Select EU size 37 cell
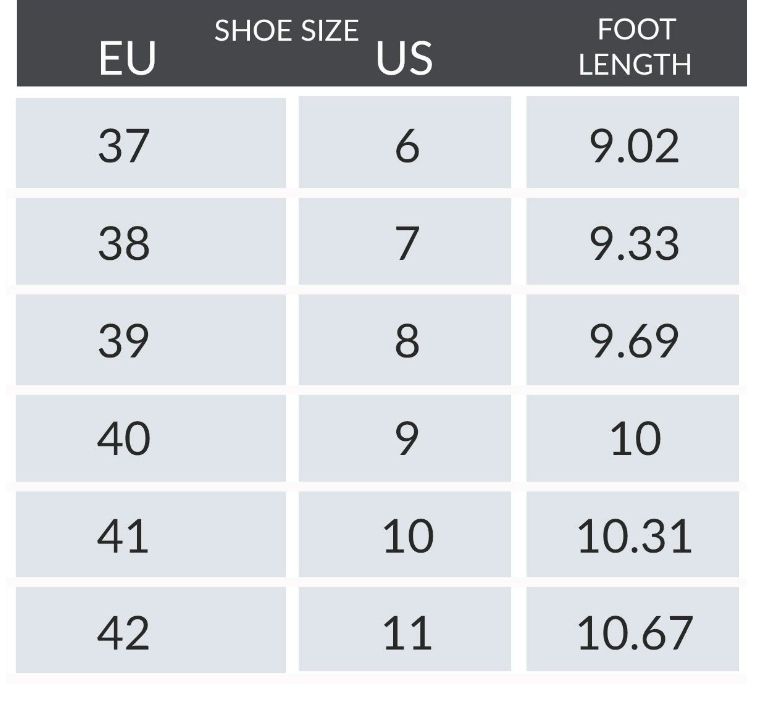Image resolution: width=767 pixels, height=707 pixels. (151, 145)
